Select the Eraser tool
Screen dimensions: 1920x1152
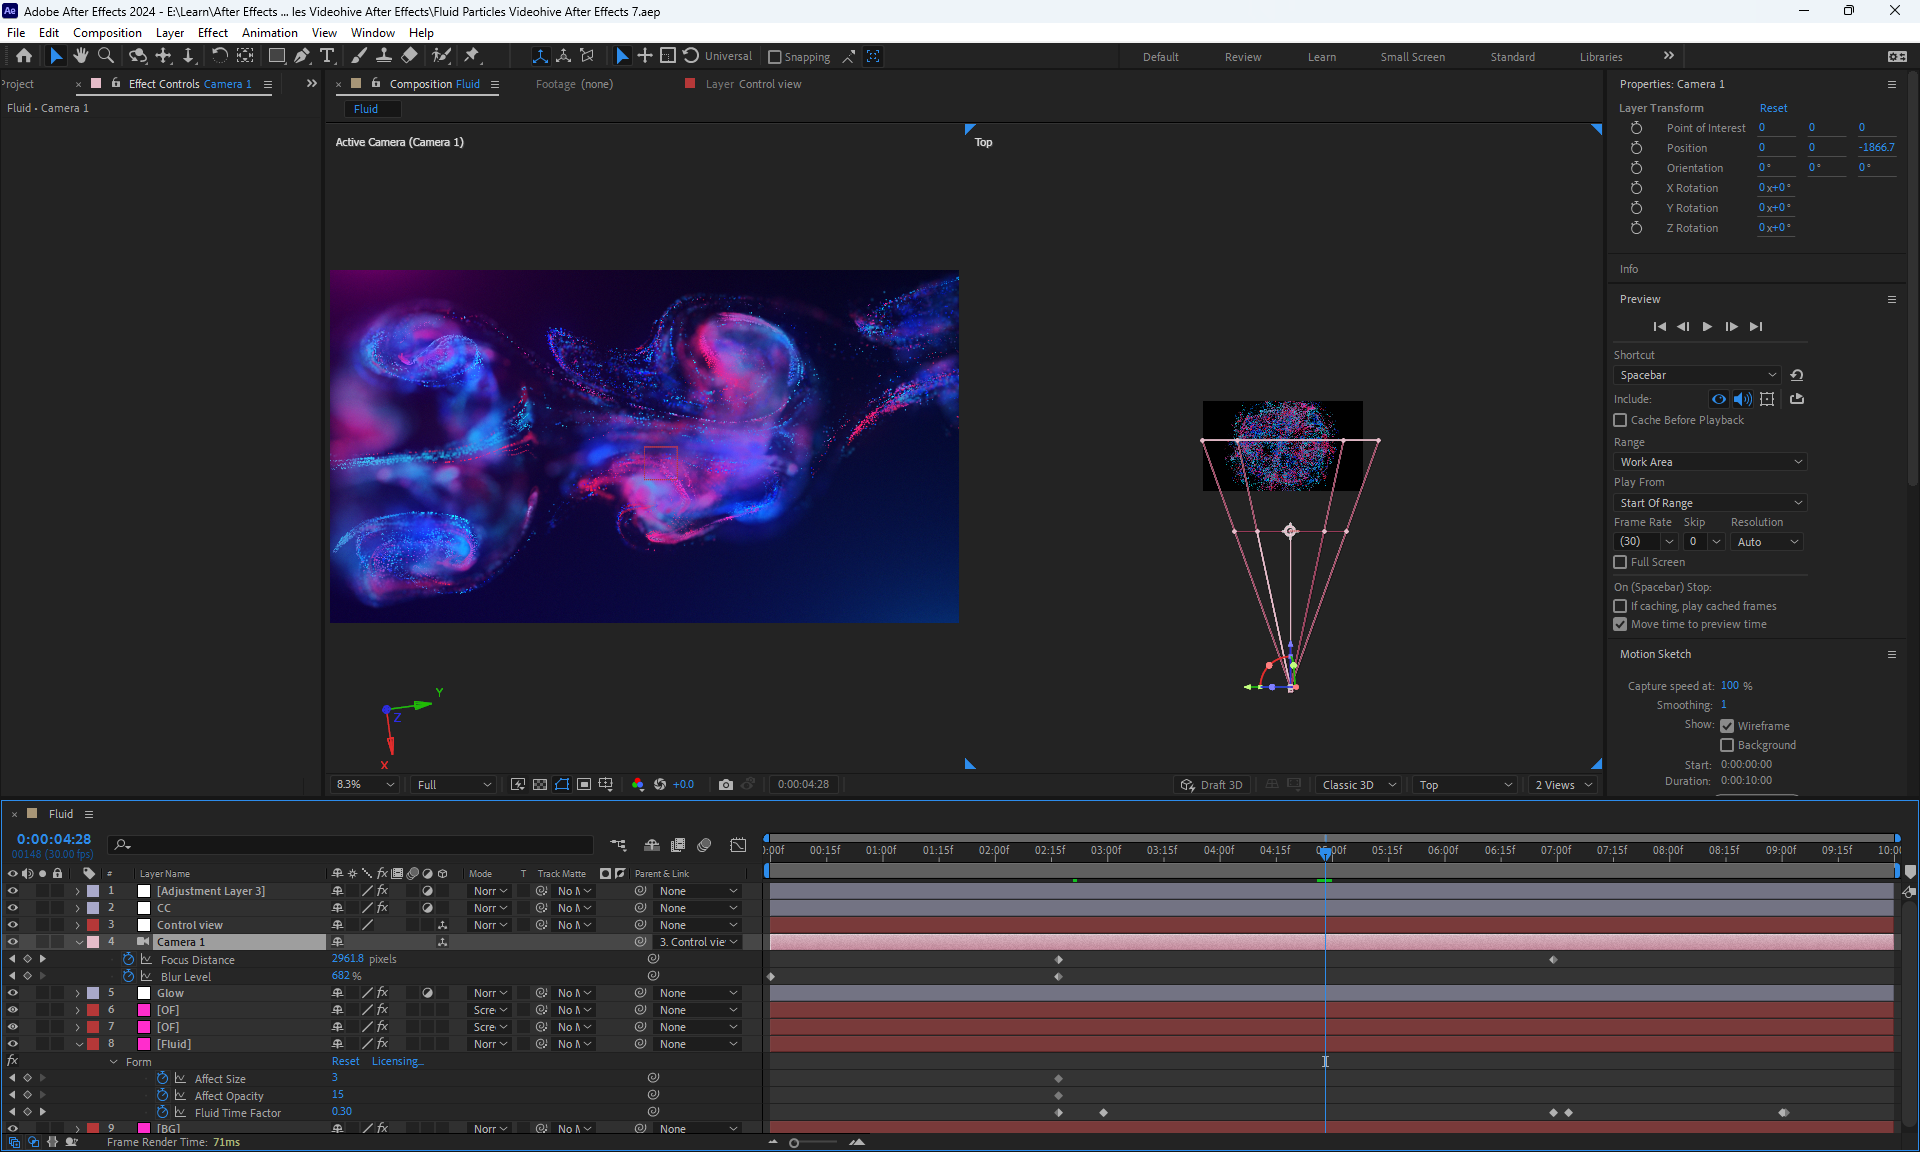pyautogui.click(x=410, y=56)
